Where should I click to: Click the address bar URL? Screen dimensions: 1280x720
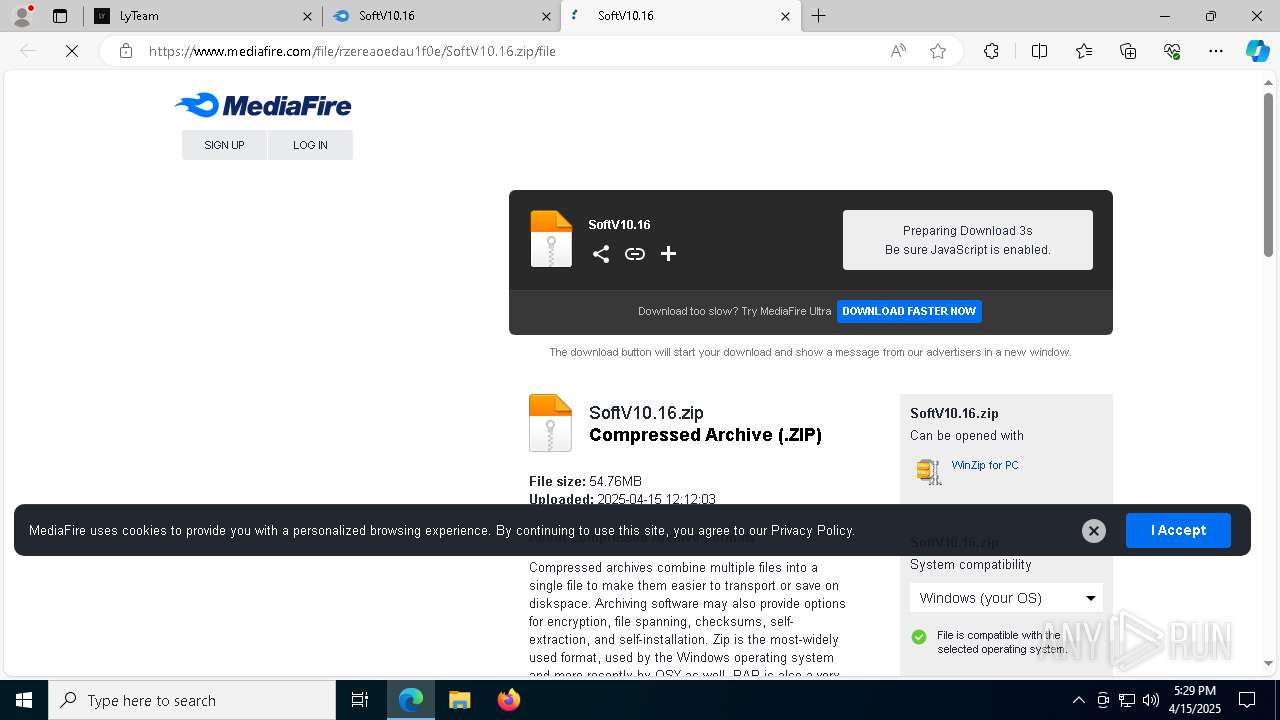[x=352, y=51]
